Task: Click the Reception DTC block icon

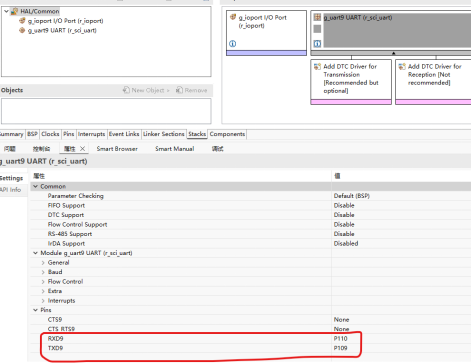Action: point(402,66)
